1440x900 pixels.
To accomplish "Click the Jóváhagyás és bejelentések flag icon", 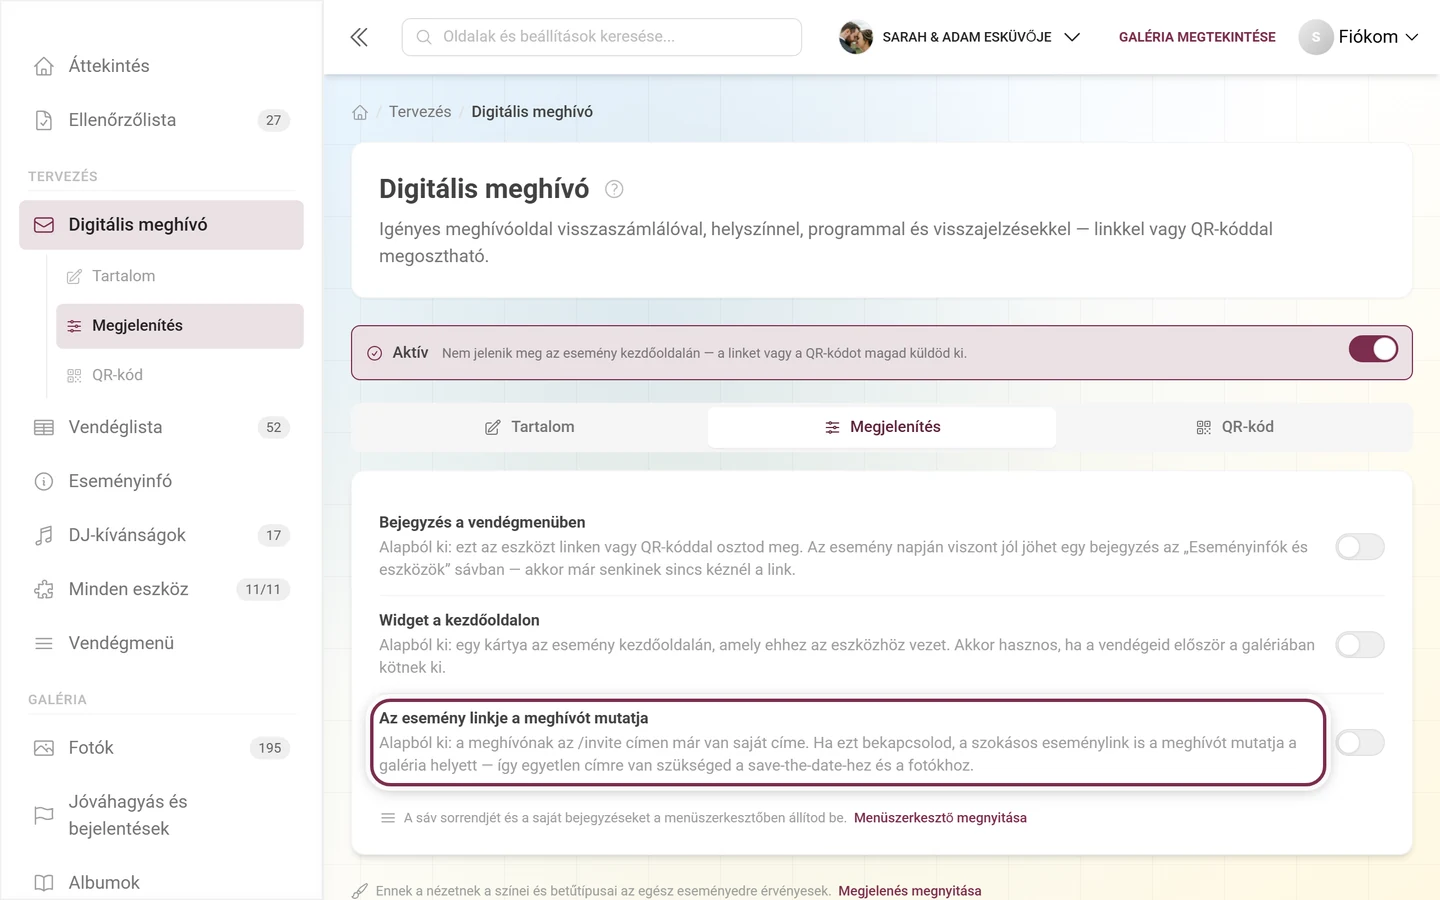I will click(x=44, y=815).
